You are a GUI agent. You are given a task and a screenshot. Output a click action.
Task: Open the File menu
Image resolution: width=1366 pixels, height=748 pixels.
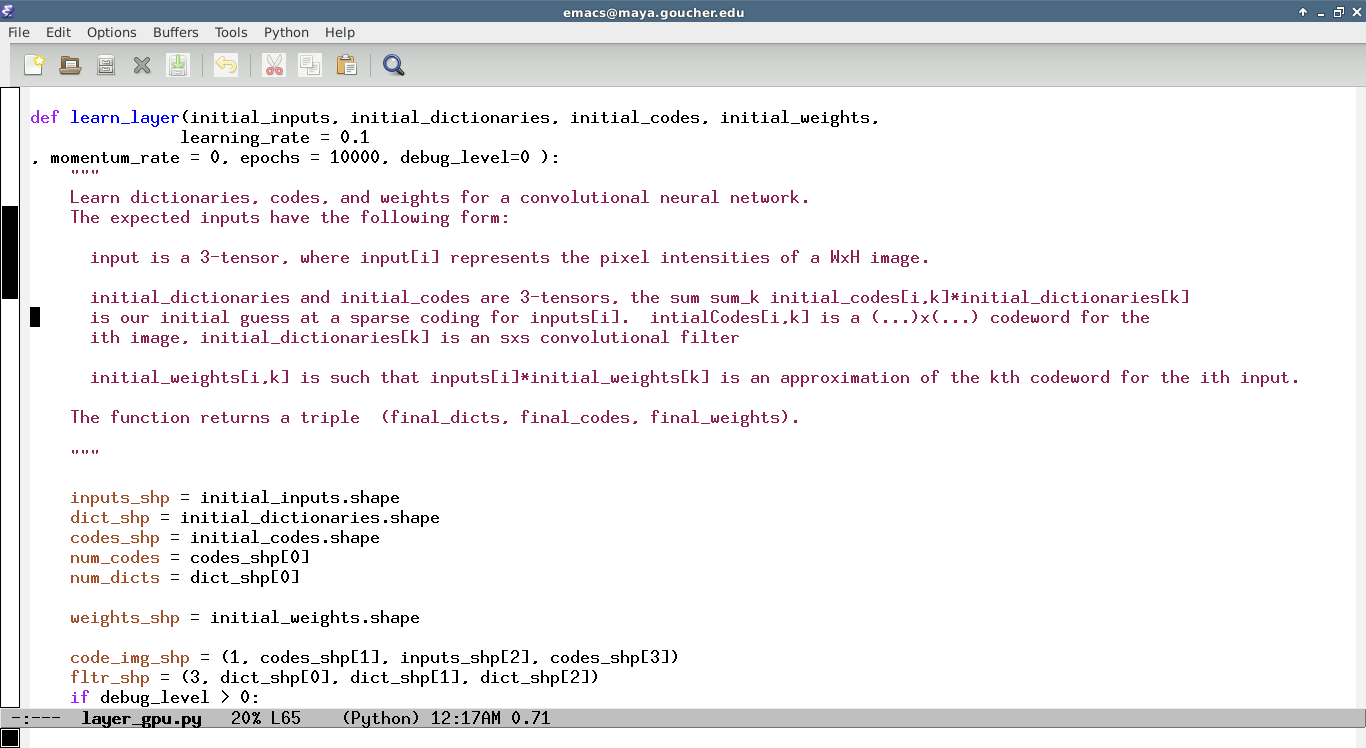[x=19, y=32]
